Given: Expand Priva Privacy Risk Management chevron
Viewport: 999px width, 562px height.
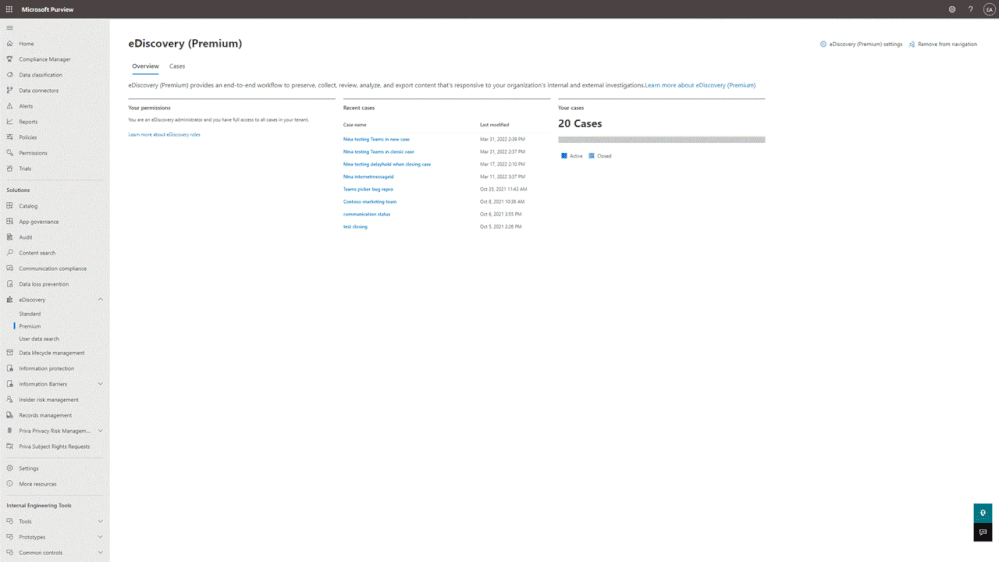Looking at the screenshot, I should pos(100,431).
